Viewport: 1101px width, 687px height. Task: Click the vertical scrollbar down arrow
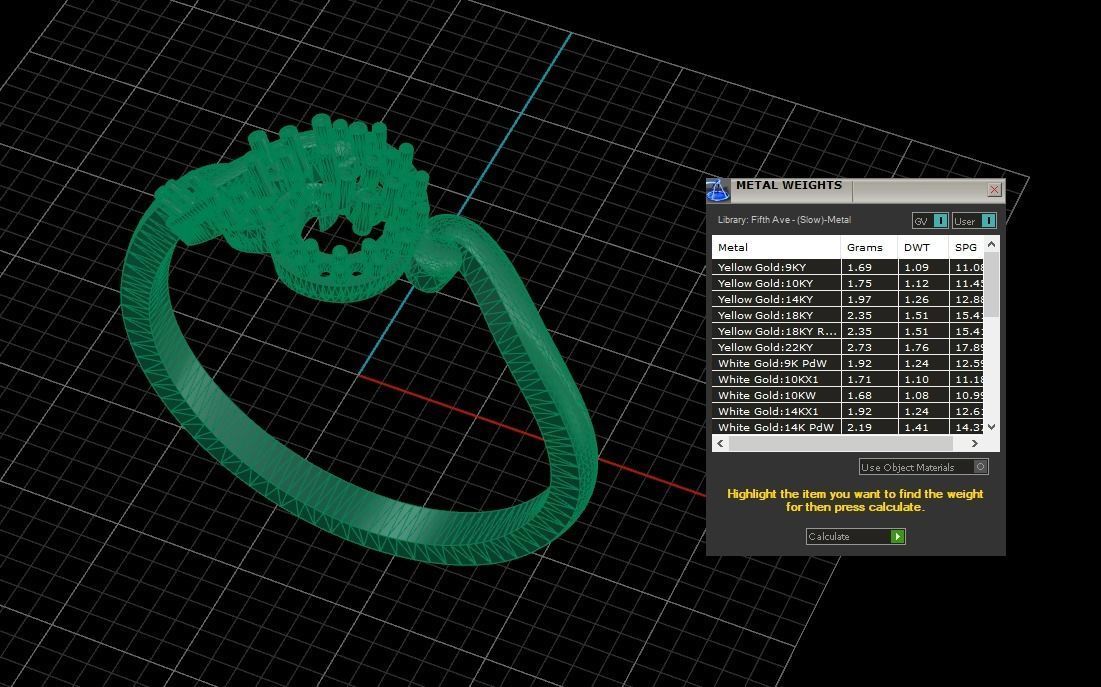tap(991, 426)
